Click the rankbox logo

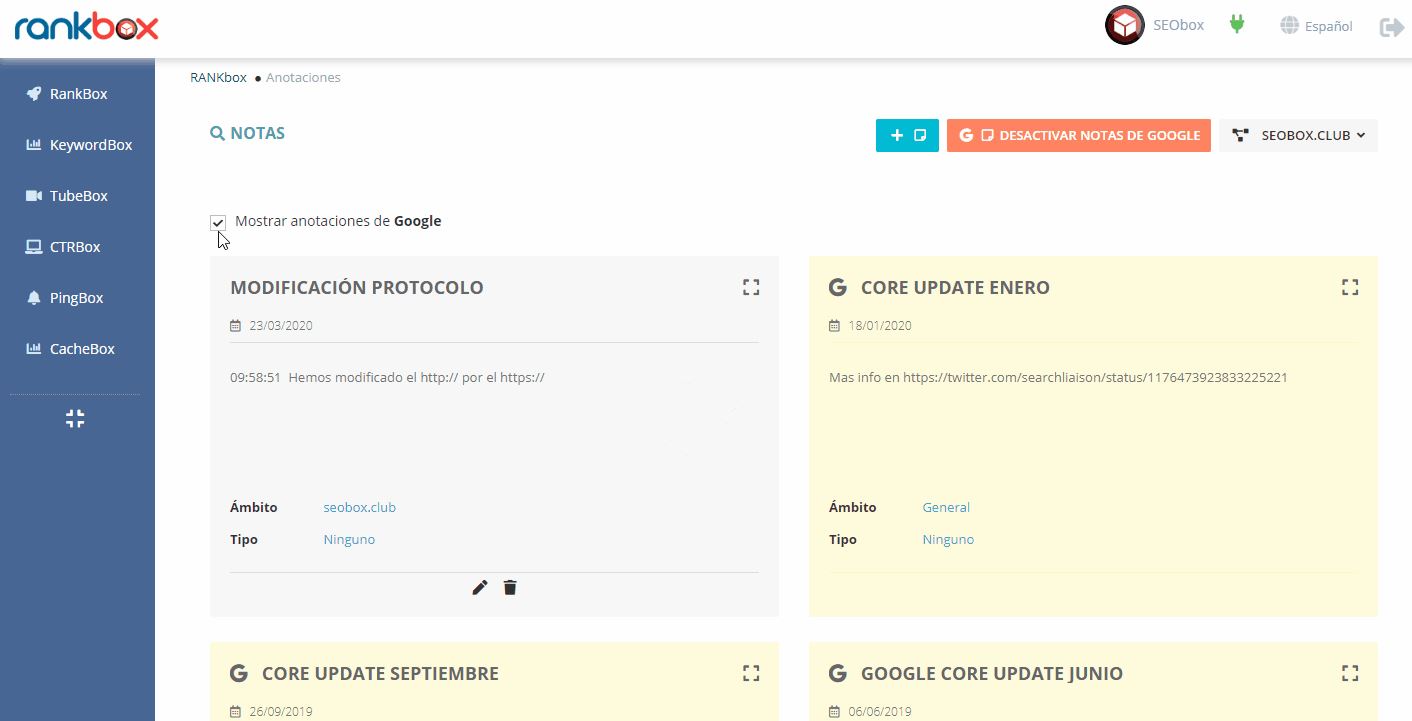click(x=87, y=26)
